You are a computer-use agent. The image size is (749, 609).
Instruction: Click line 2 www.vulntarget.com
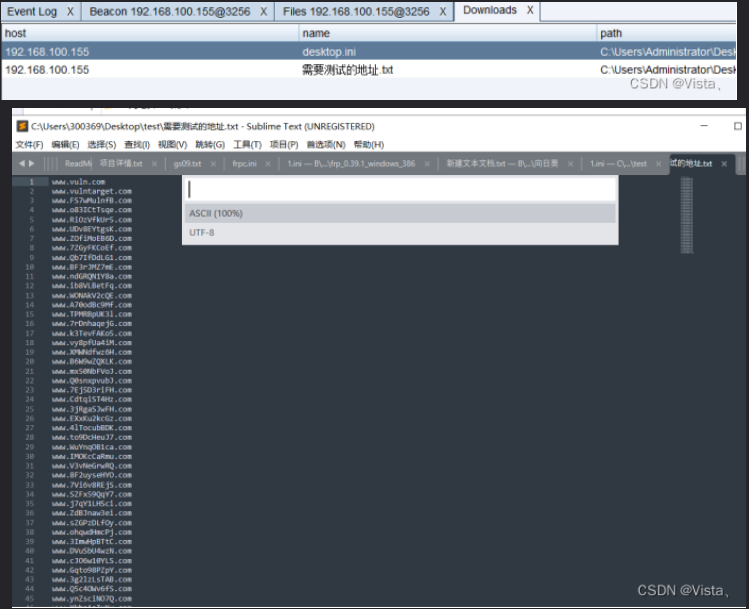coord(92,191)
